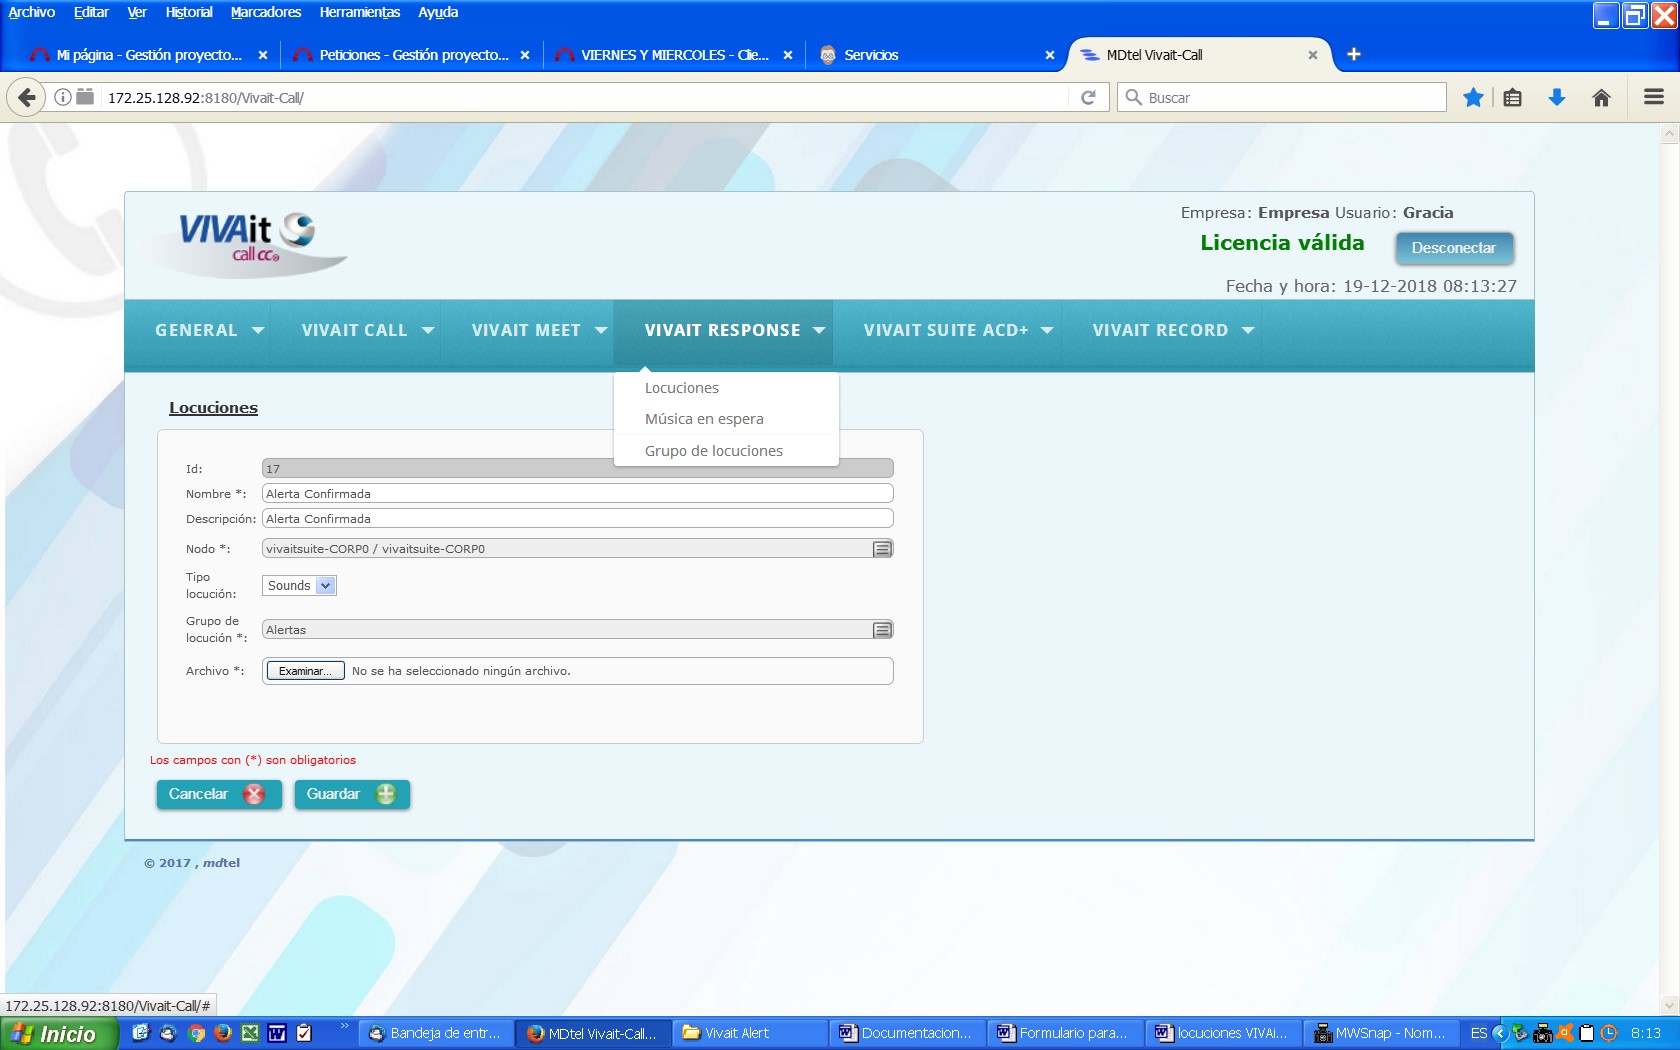The height and width of the screenshot is (1050, 1680).
Task: Expand the VIVAIT RECORD menu
Action: [1172, 330]
